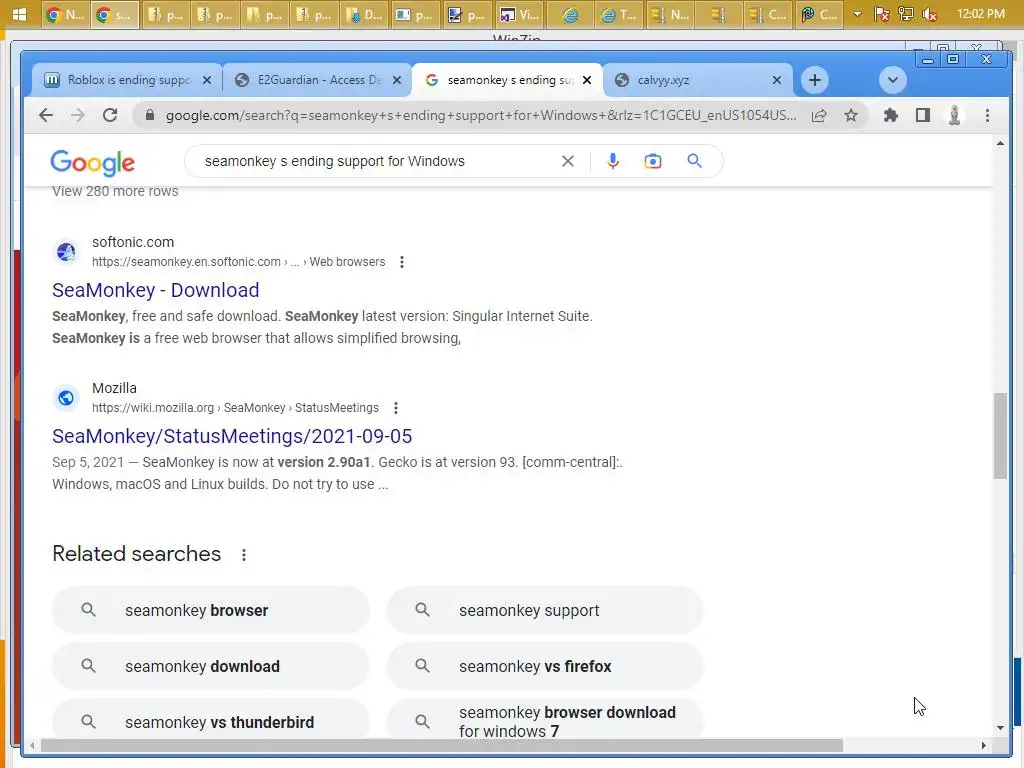Image resolution: width=1024 pixels, height=768 pixels.
Task: Show hidden tray icons arrow
Action: pos(857,14)
